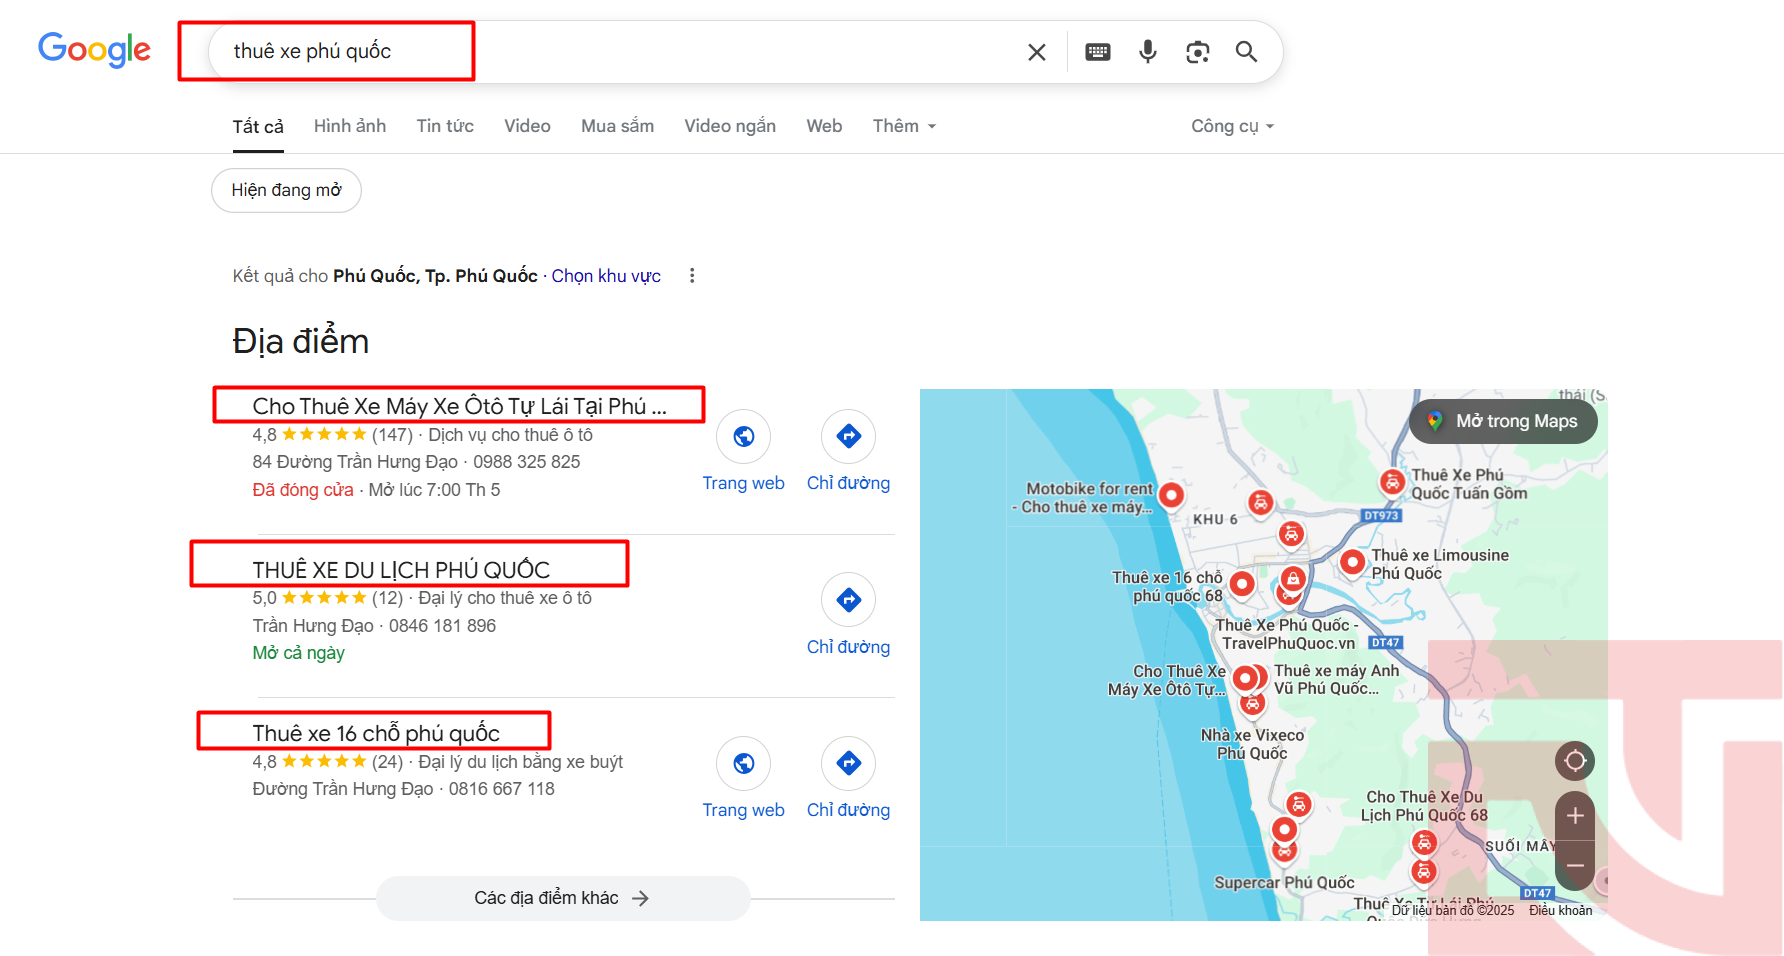Click the Google logo
The image size is (1784, 956).
(x=95, y=49)
